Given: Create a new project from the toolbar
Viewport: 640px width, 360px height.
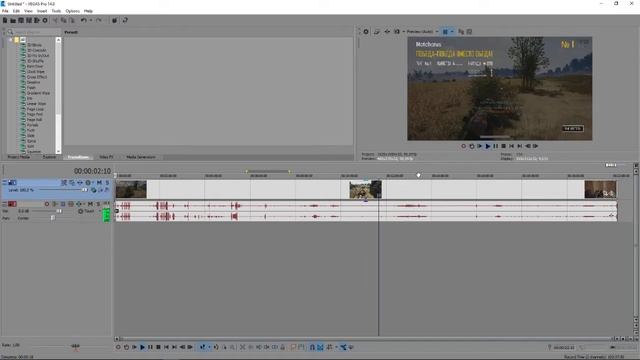Looking at the screenshot, I should [5, 20].
